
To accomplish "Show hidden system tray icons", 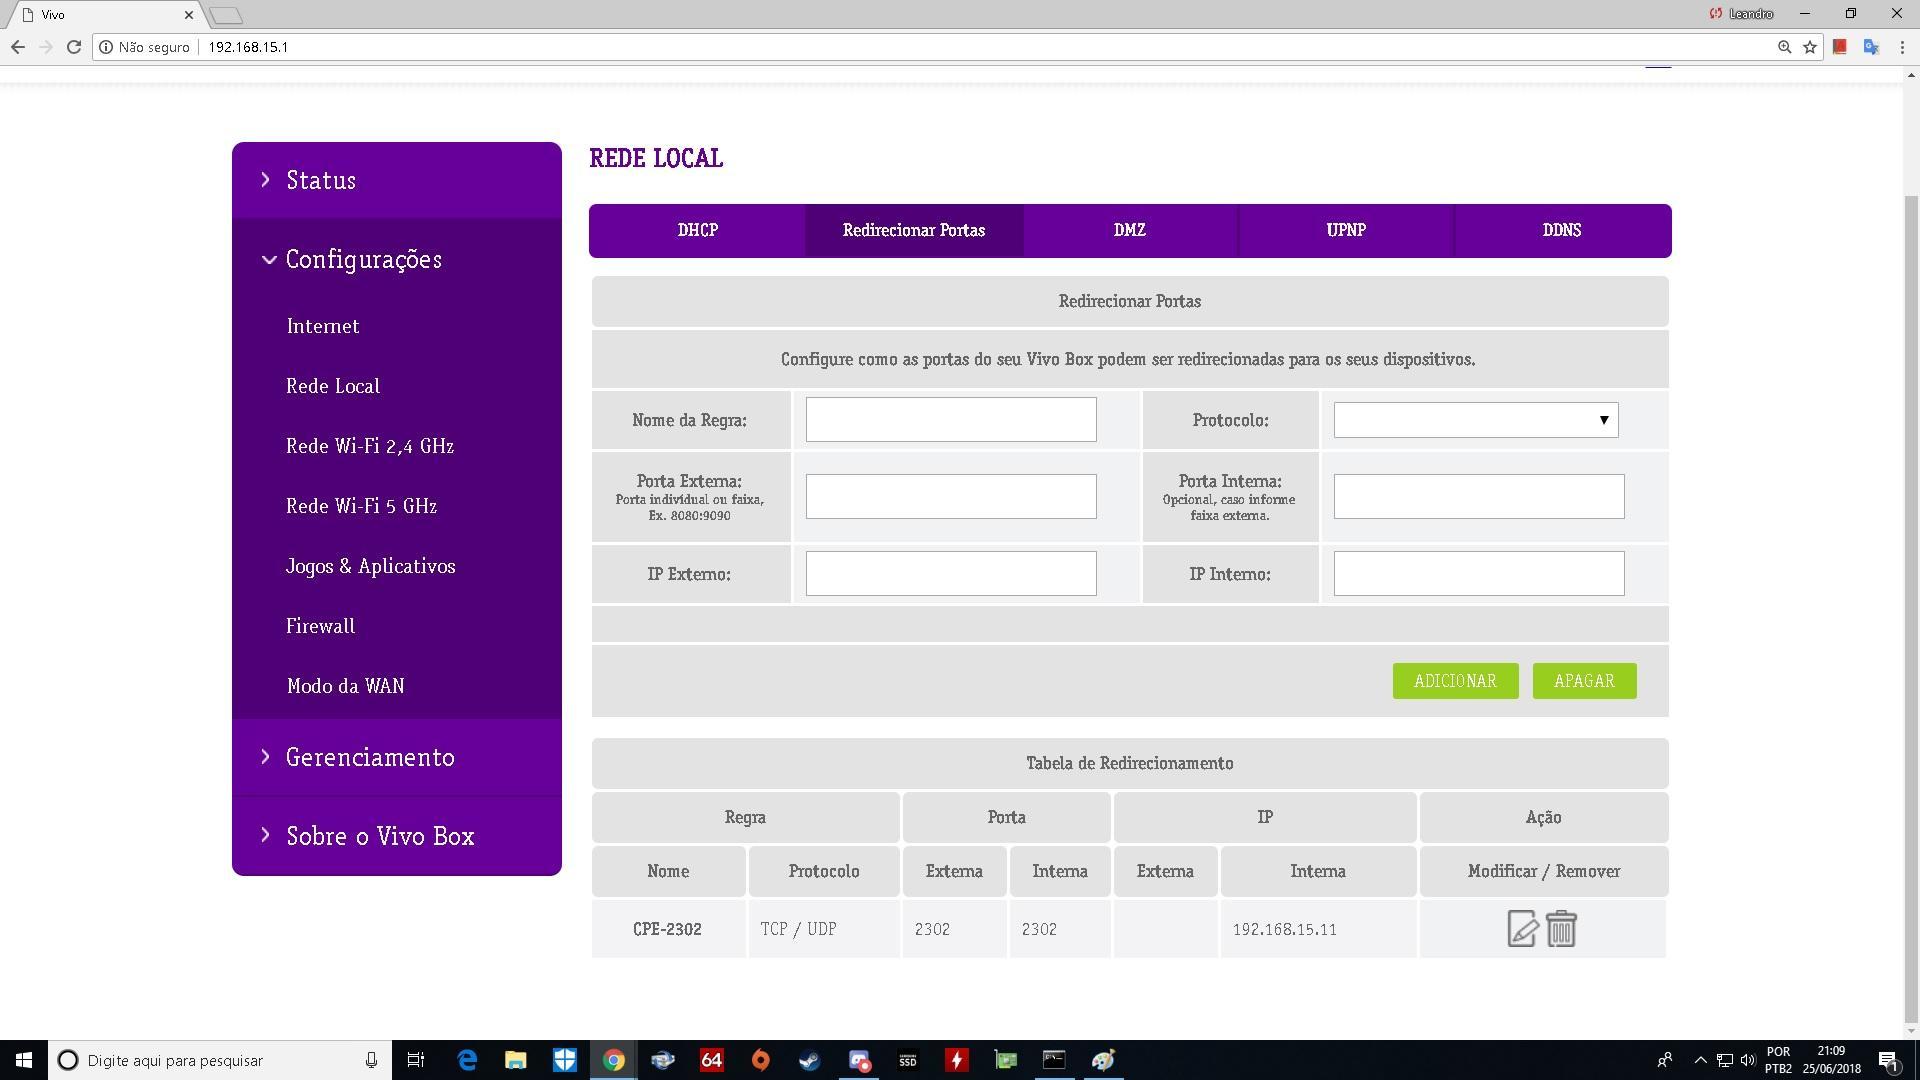I will coord(1700,1060).
